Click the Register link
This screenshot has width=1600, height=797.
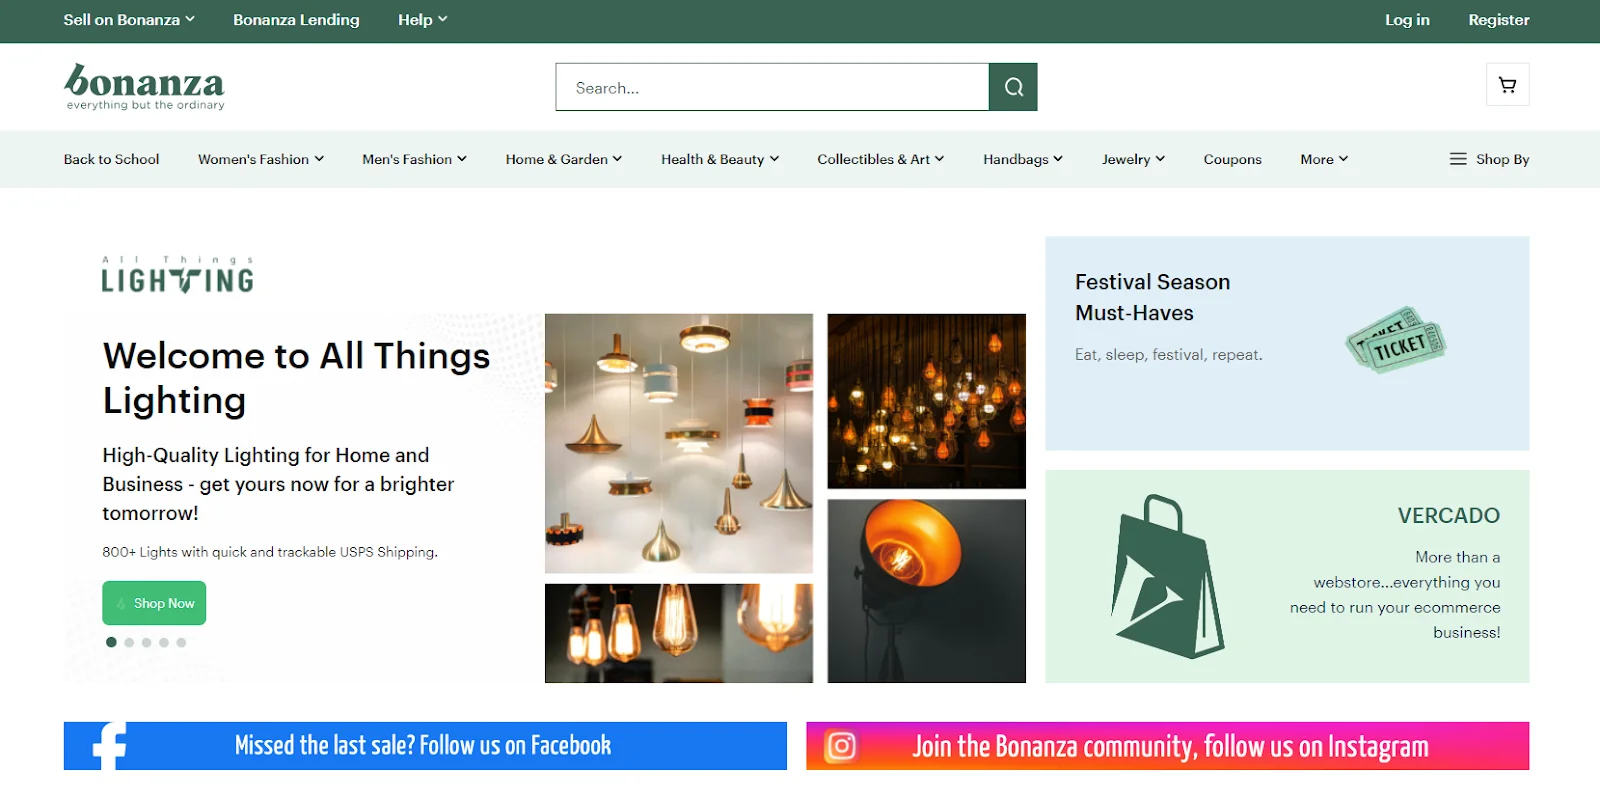coord(1498,20)
